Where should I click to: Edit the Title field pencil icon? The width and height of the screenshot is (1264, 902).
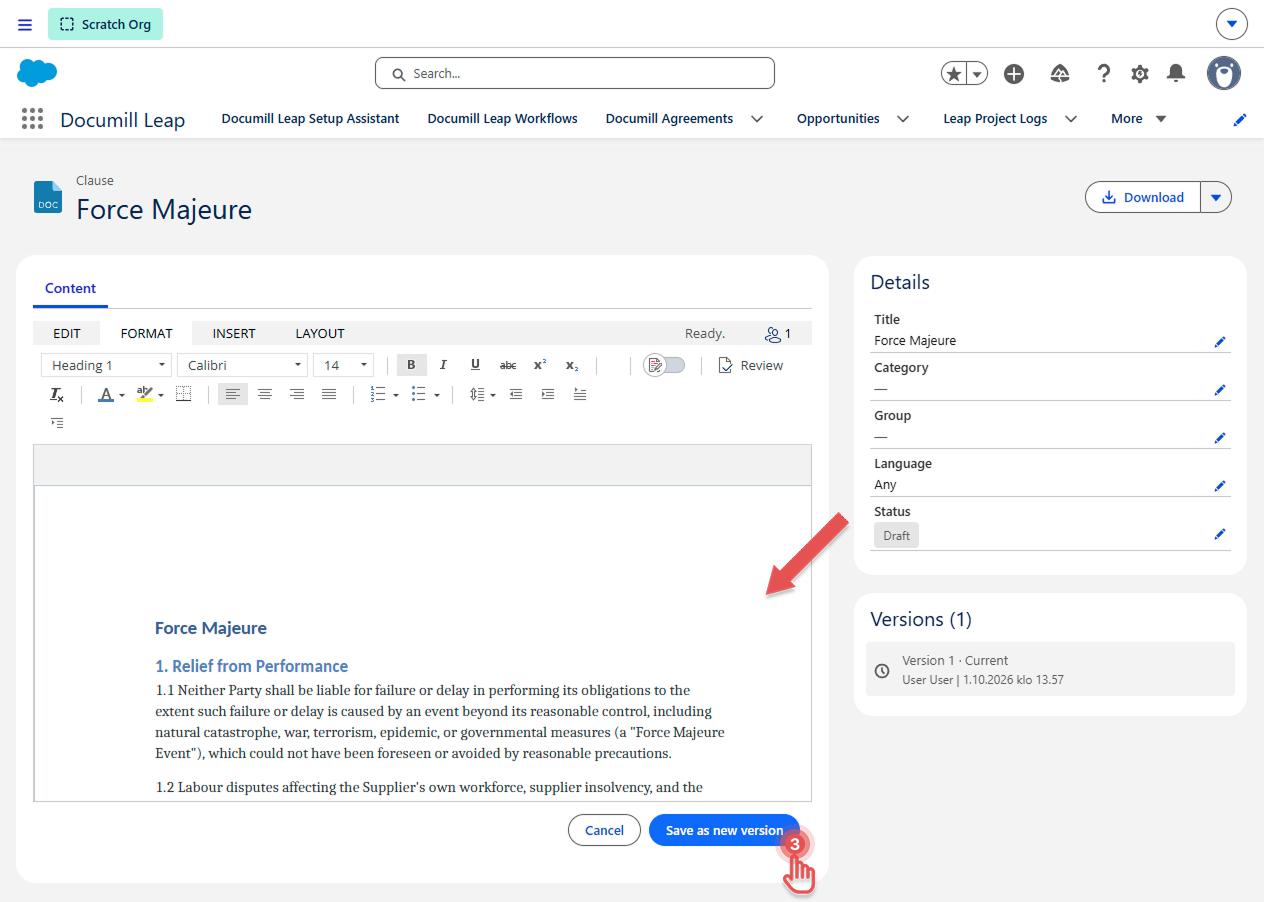pyautogui.click(x=1220, y=341)
